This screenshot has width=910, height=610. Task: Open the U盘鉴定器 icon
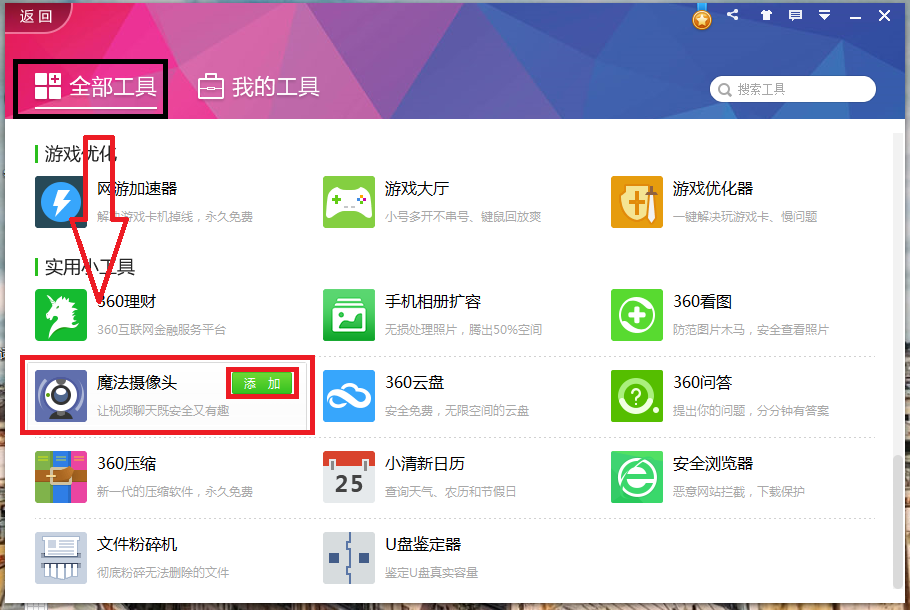tap(349, 558)
